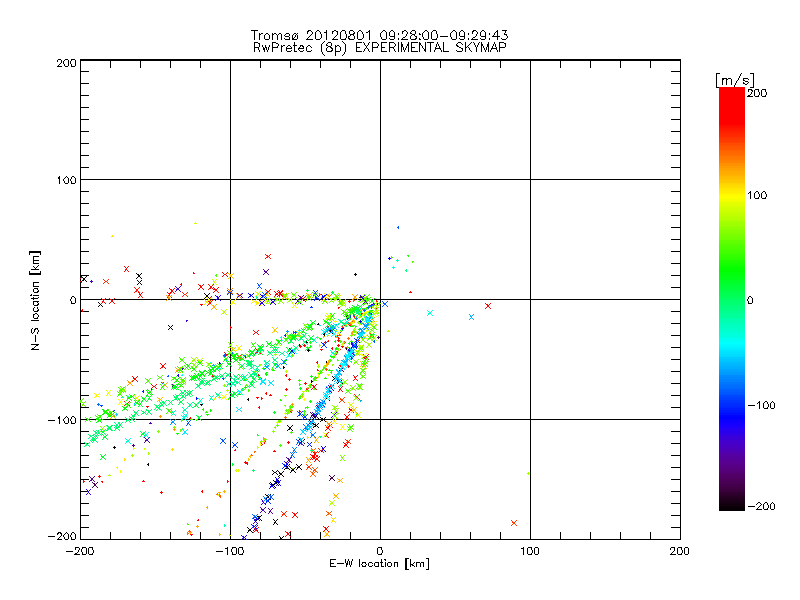Click the small blue dot above origin near 60 km north
This screenshot has height=600, width=800.
[398, 228]
